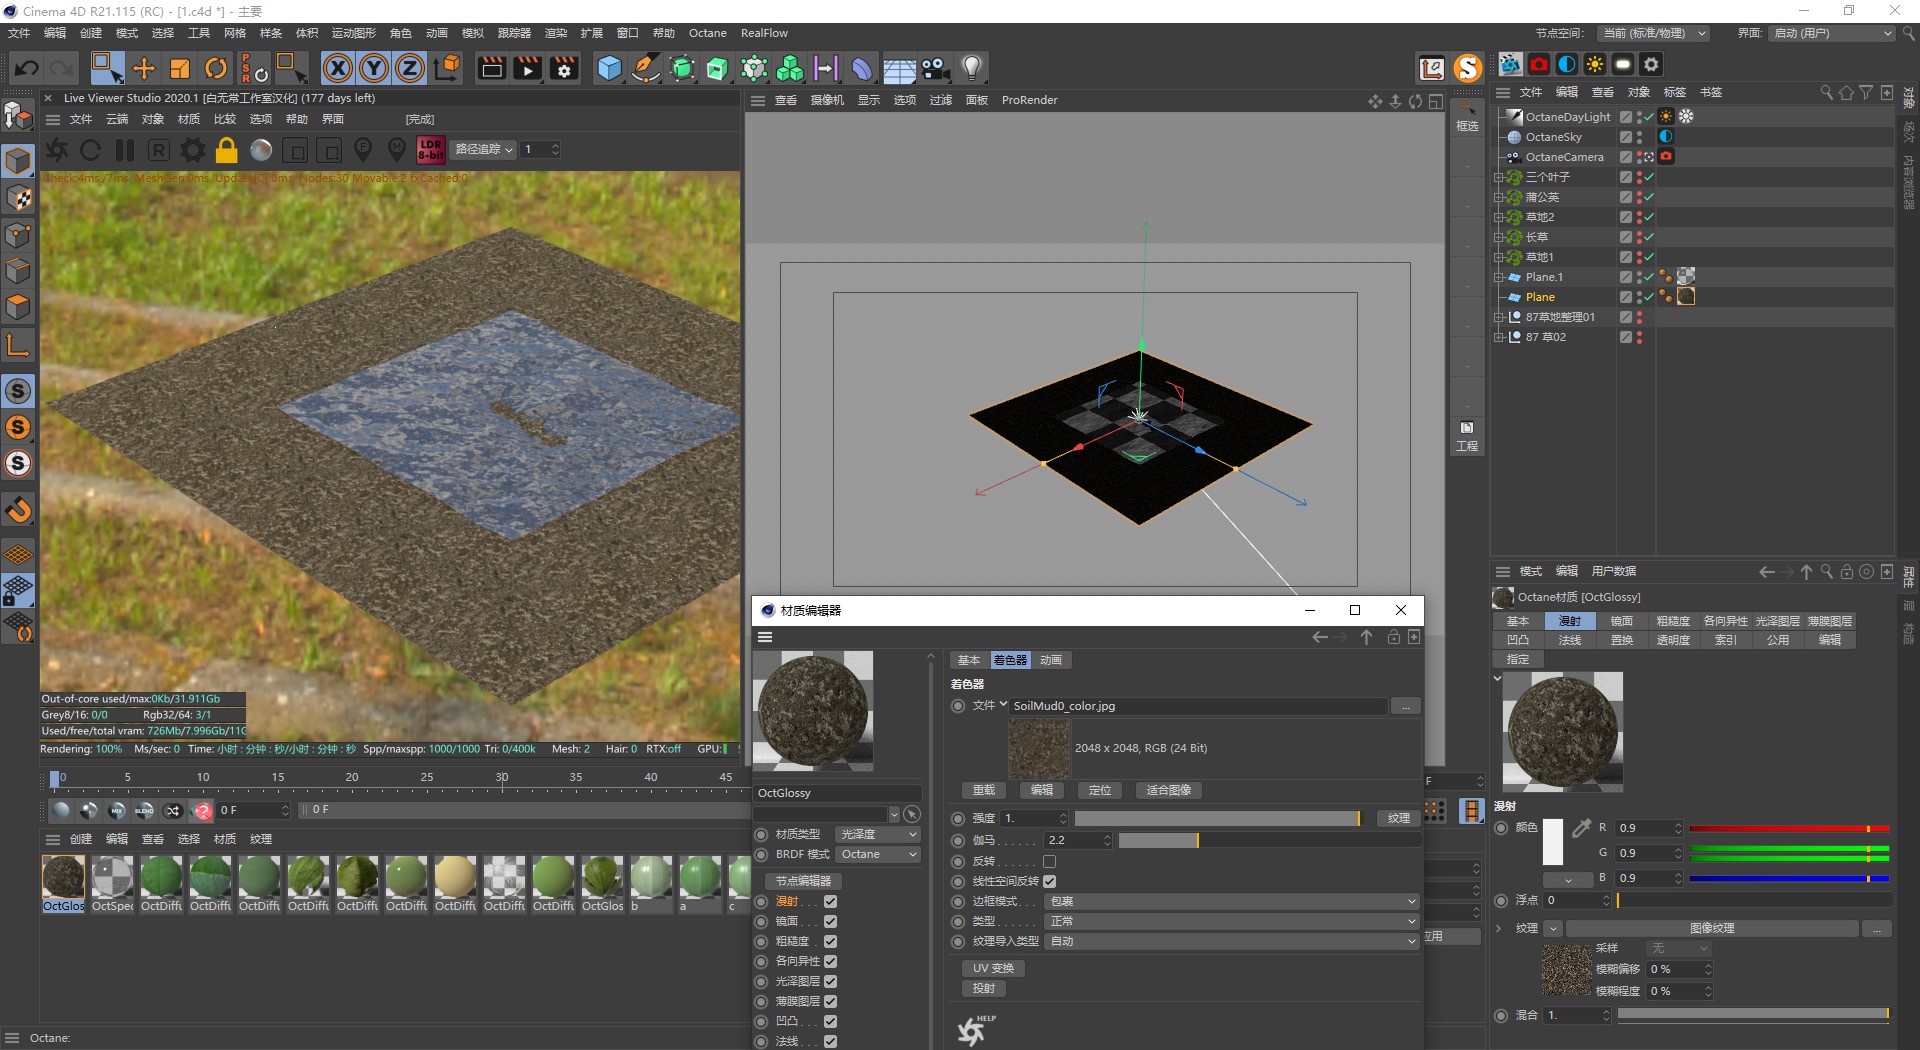The image size is (1920, 1050).
Task: Select the OctGlos material thumbnail
Action: pyautogui.click(x=63, y=883)
